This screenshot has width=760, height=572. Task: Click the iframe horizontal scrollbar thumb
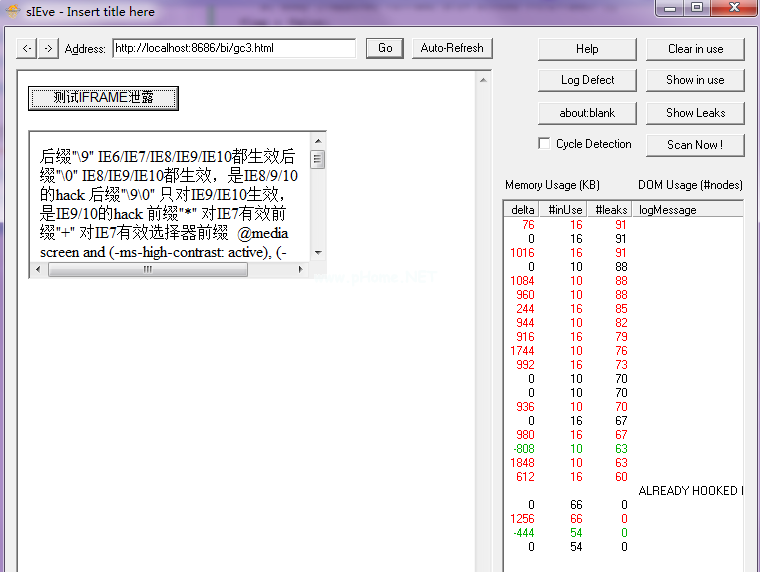pos(147,270)
